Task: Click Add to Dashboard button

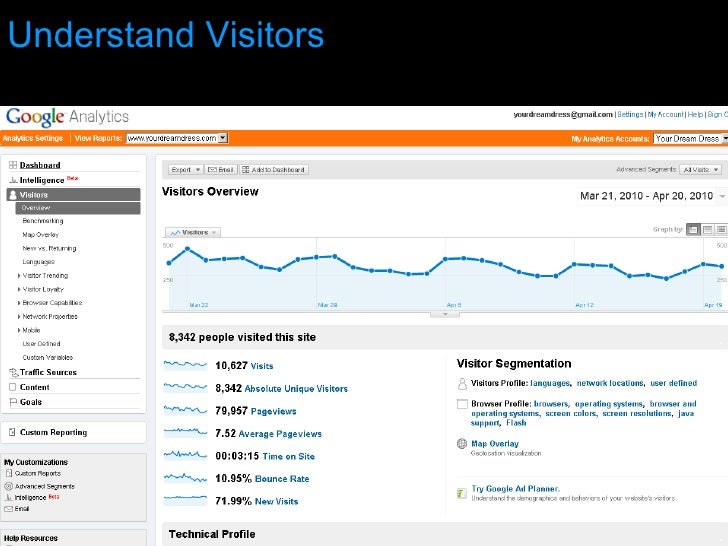Action: [x=274, y=170]
